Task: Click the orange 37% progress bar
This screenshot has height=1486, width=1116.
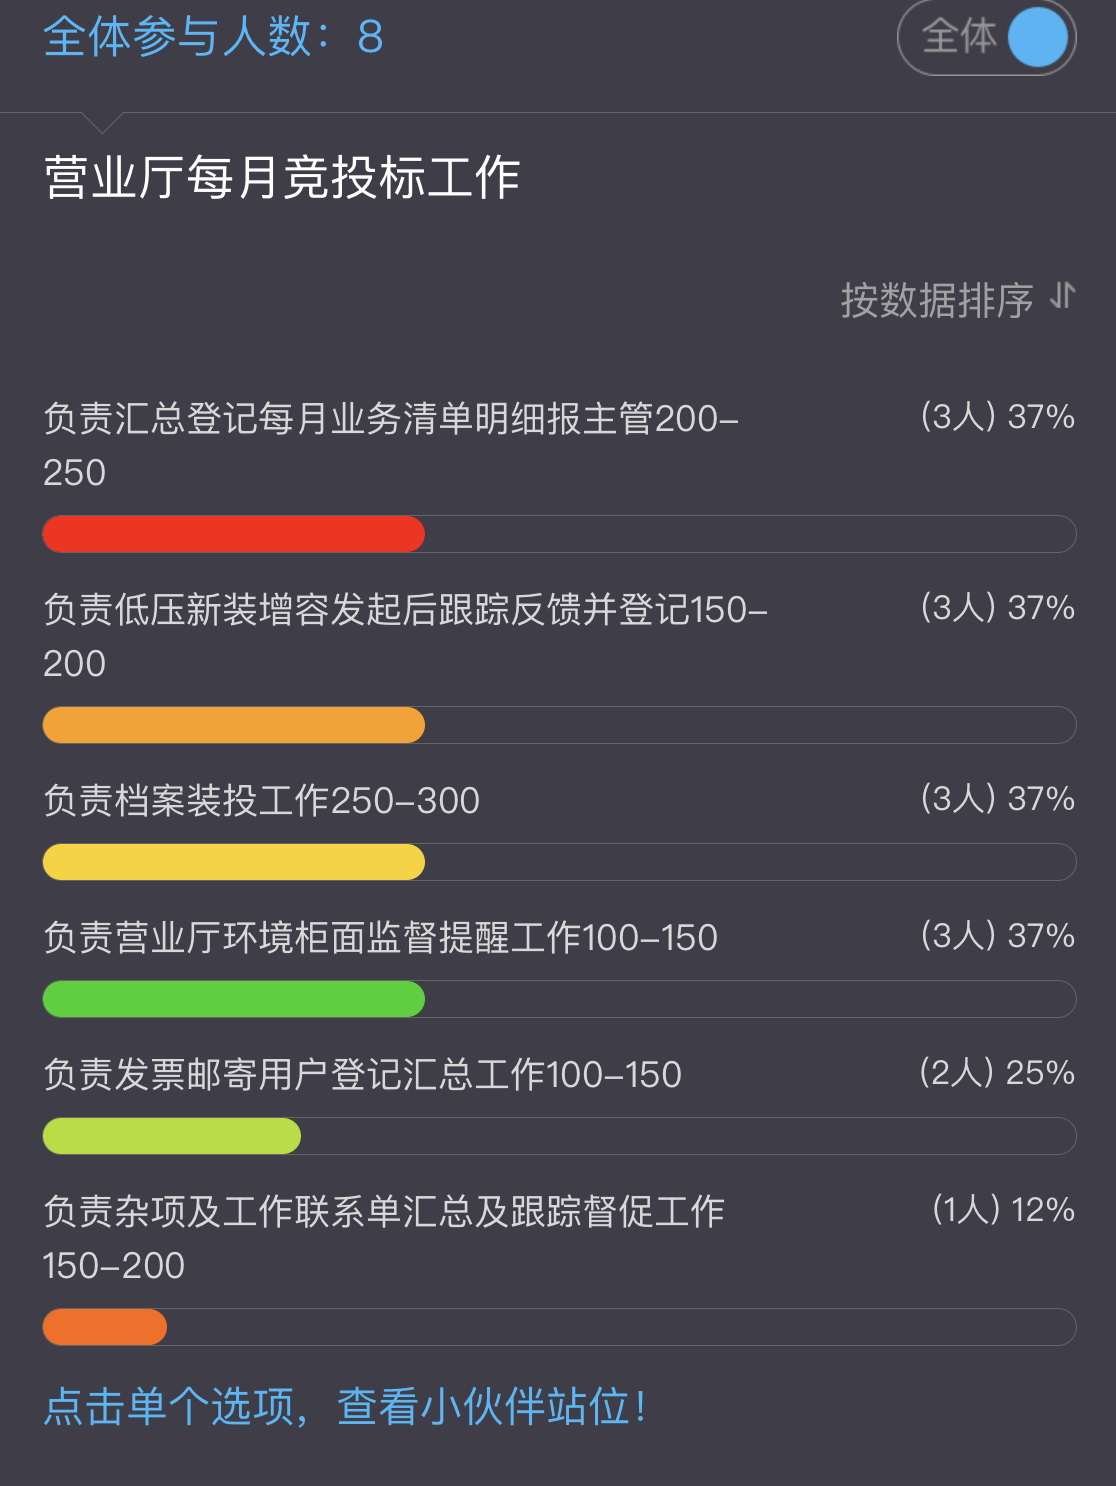Action: point(234,725)
